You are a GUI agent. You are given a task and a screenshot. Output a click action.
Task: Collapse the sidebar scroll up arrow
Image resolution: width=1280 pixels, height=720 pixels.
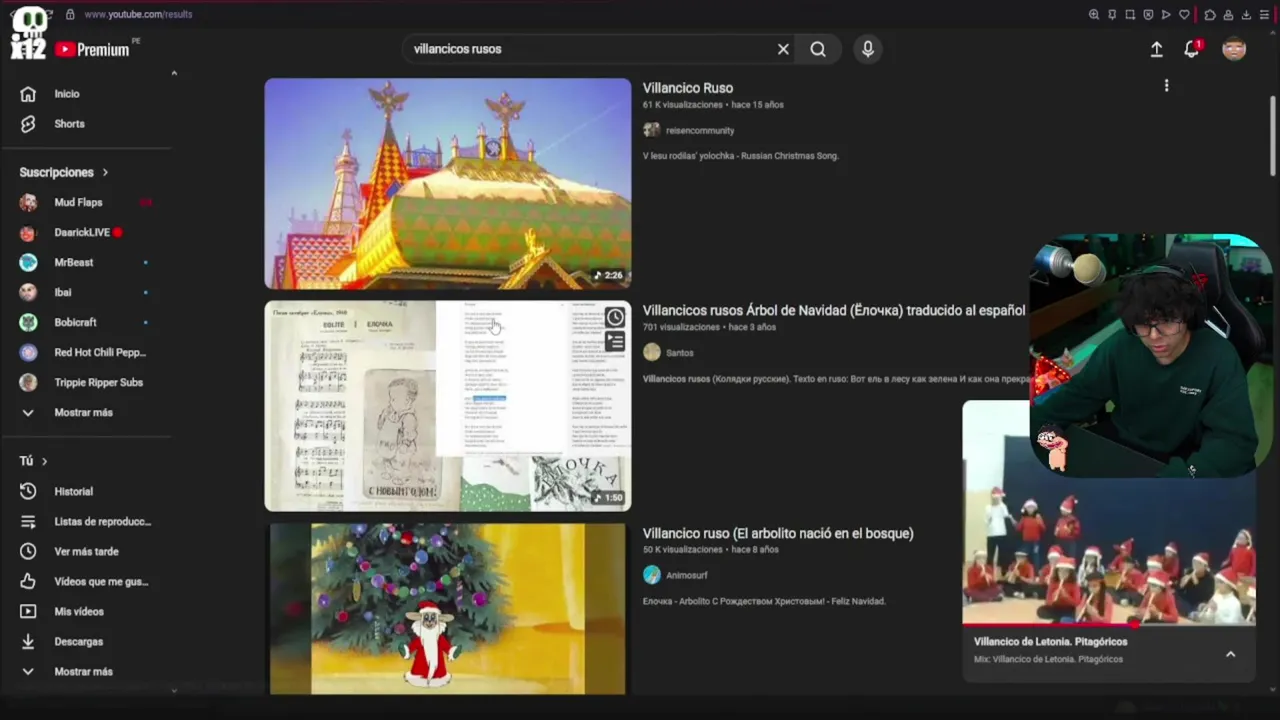174,73
